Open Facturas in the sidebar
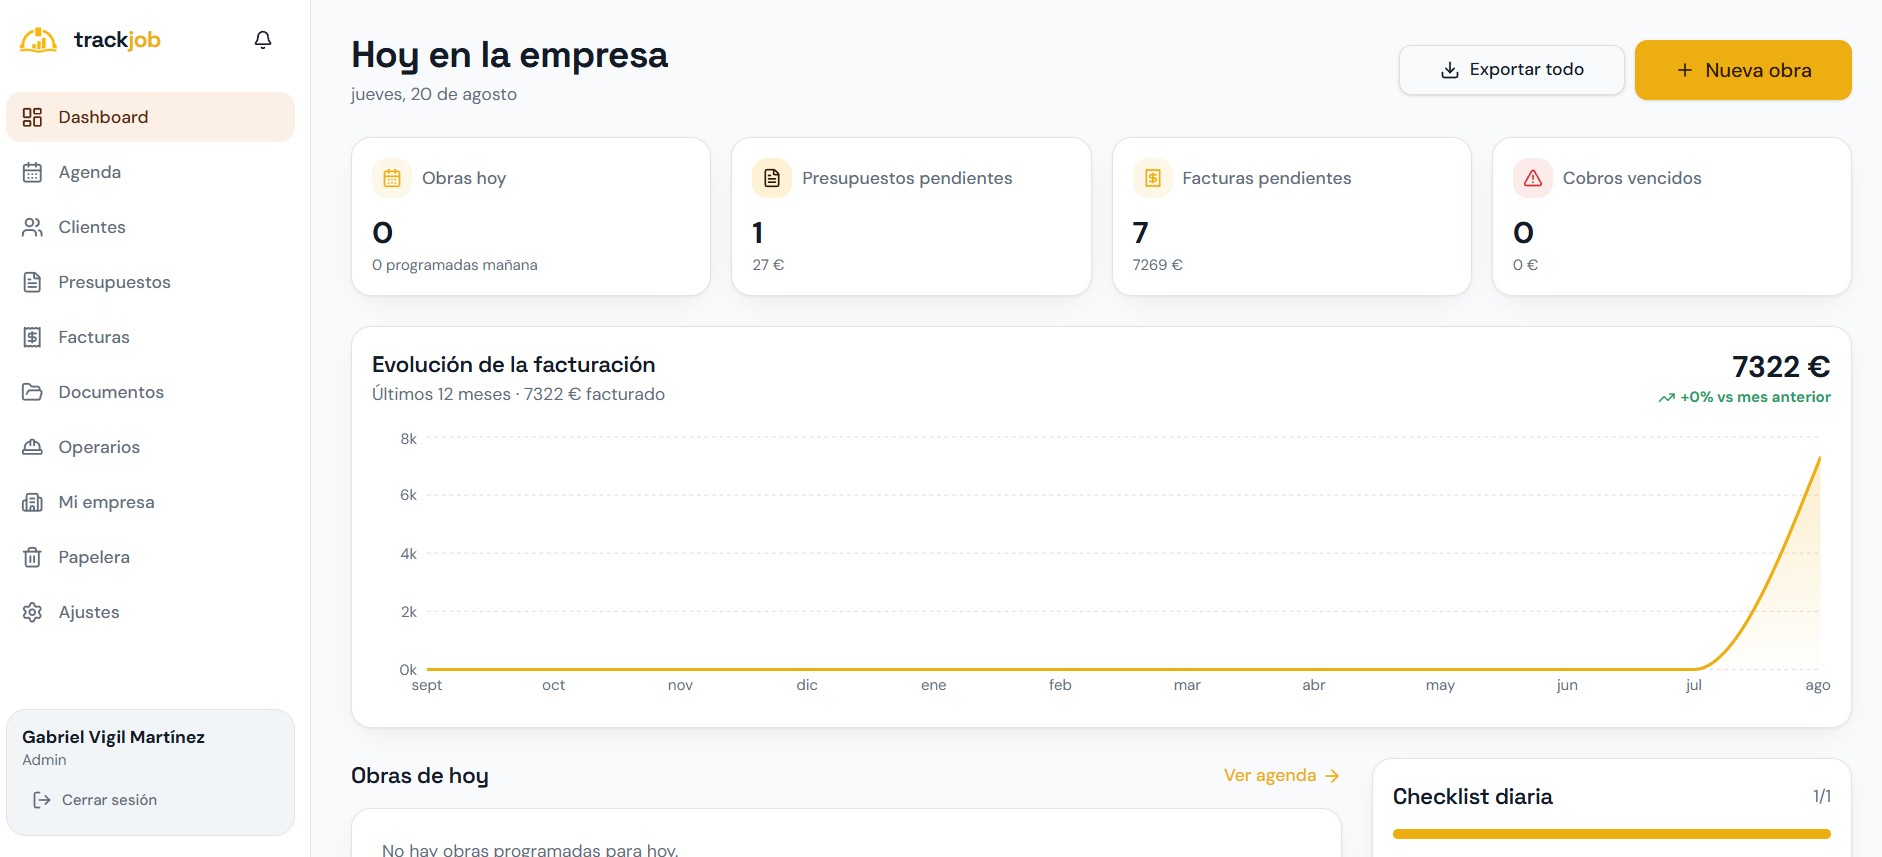Screen dimensions: 1882x857 [150, 337]
